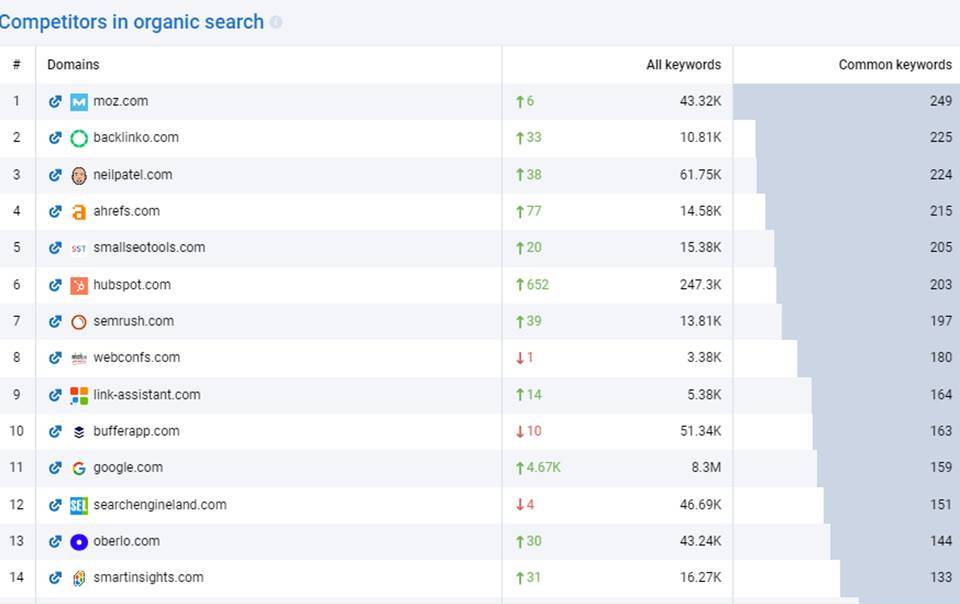Click the external link icon beside smartinsights.com
The height and width of the screenshot is (604, 960).
pos(56,577)
